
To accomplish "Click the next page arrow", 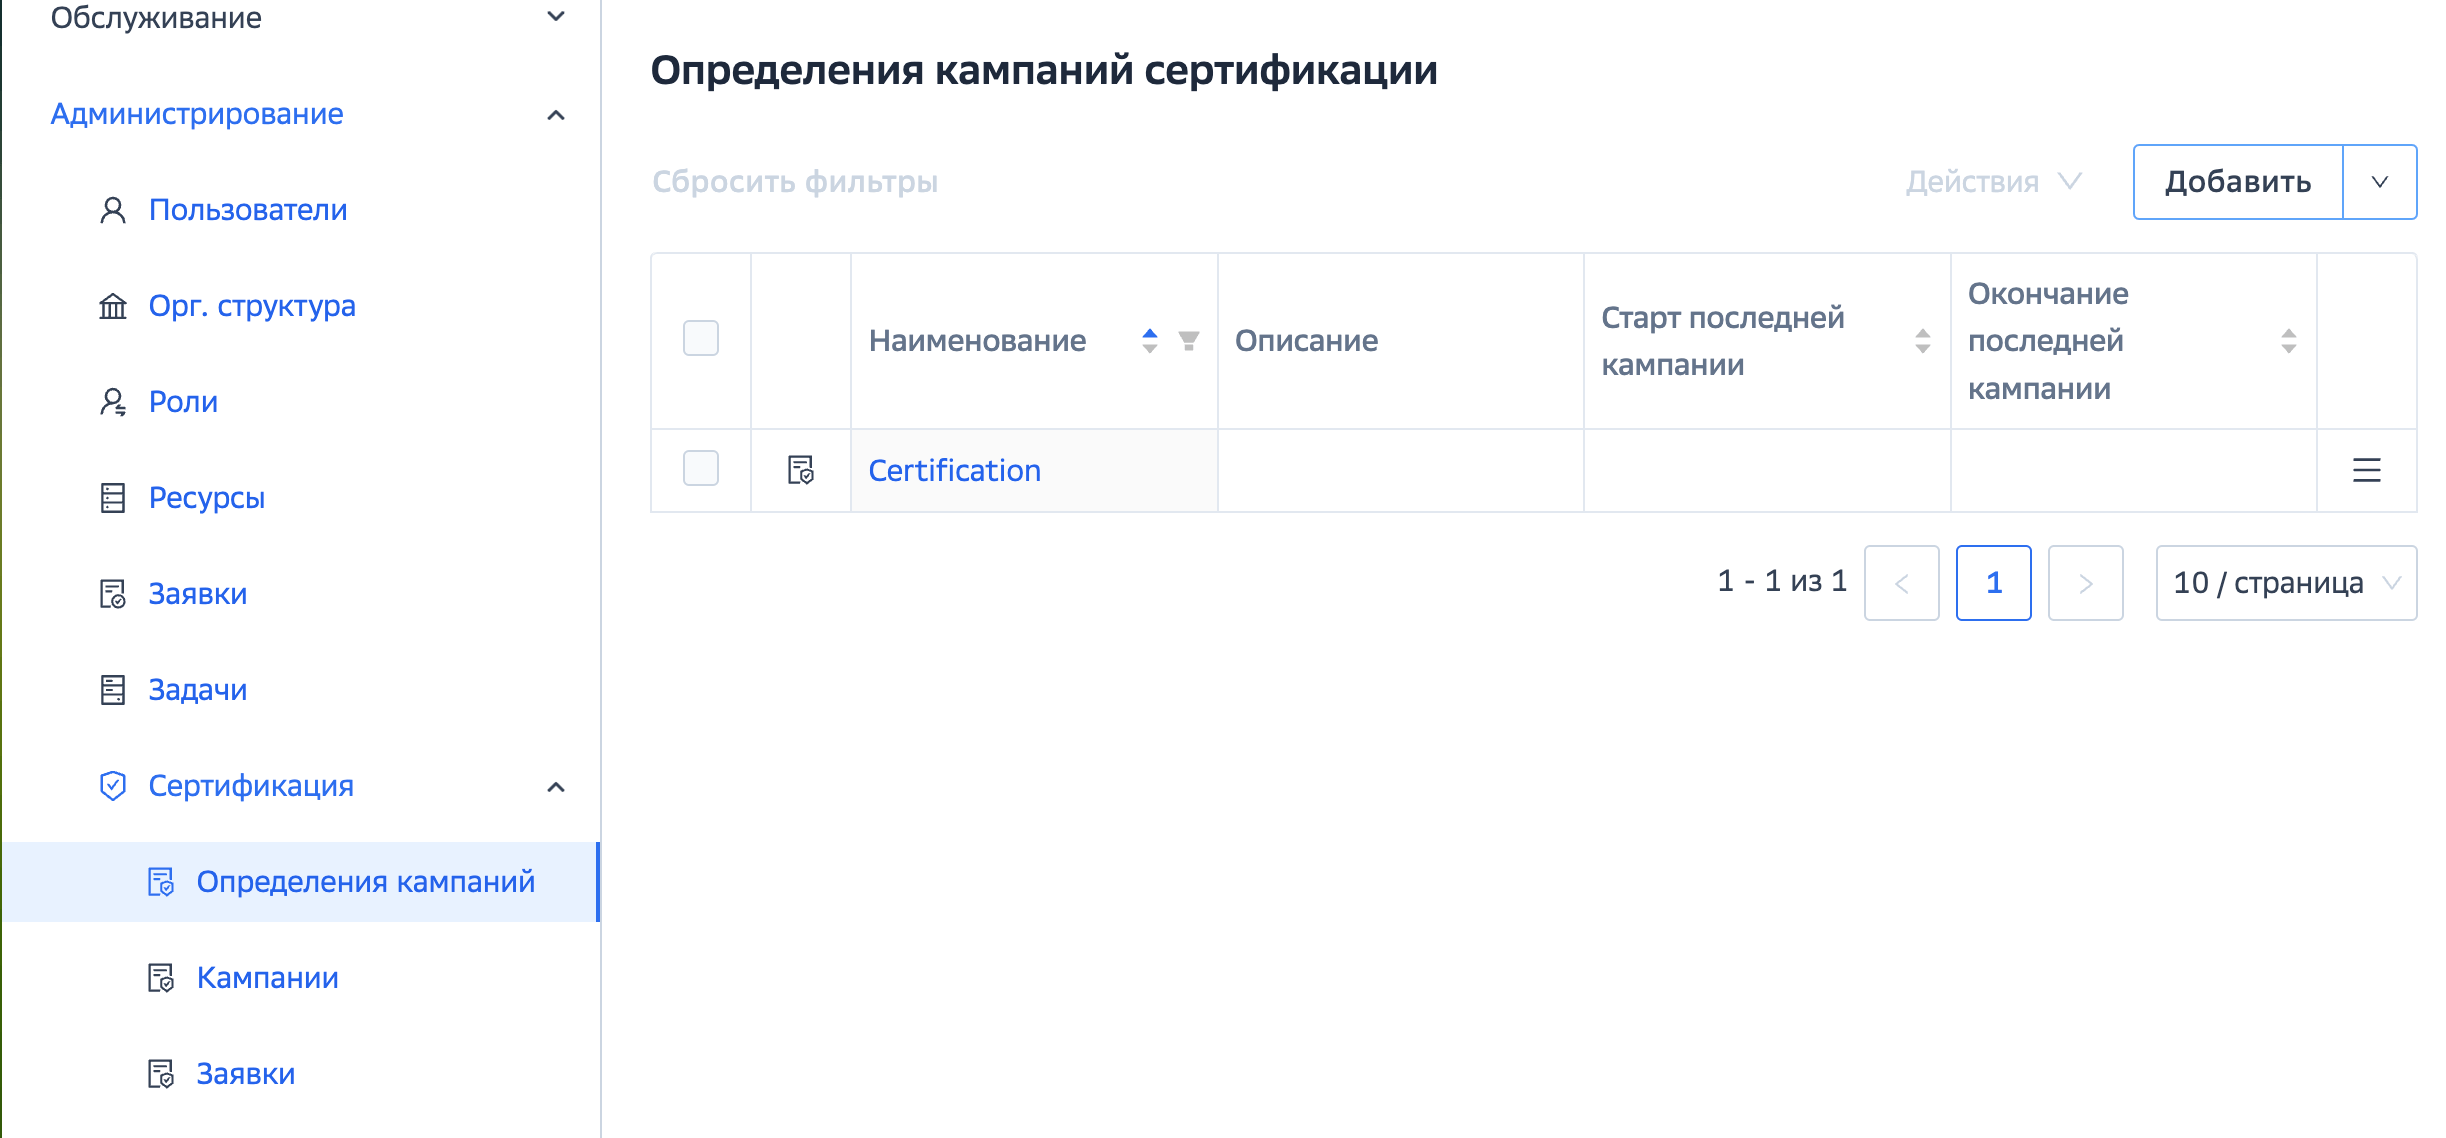I will coord(2086,583).
